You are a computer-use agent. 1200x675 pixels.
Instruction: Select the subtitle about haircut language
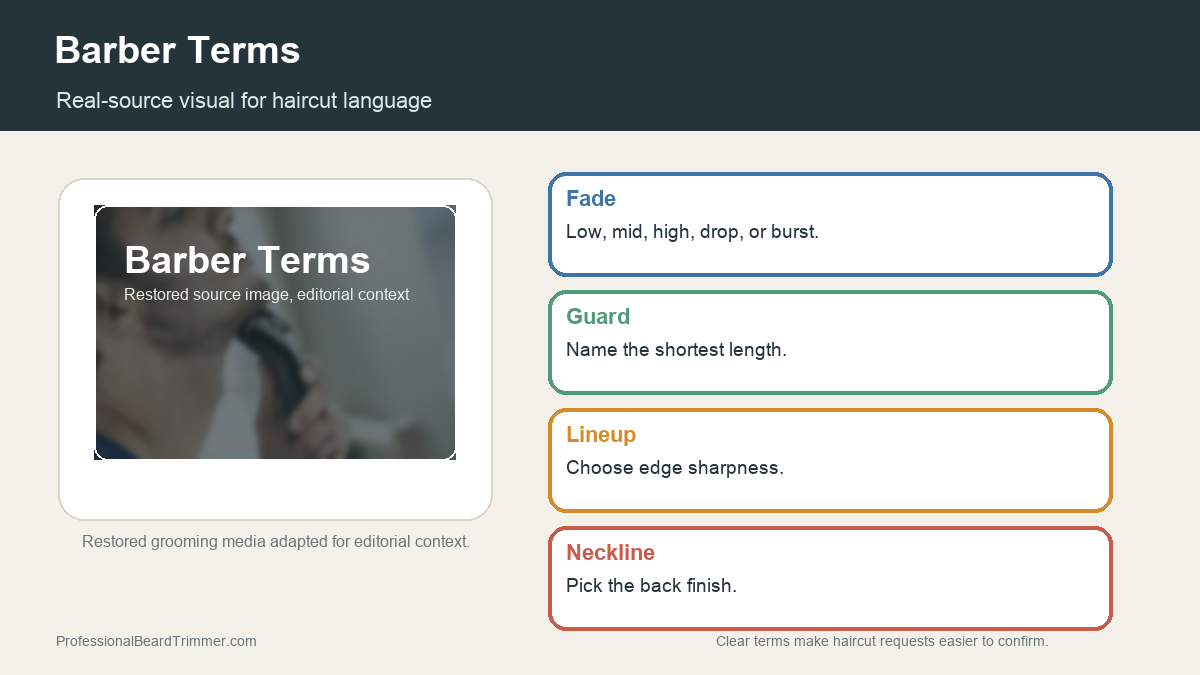[244, 100]
